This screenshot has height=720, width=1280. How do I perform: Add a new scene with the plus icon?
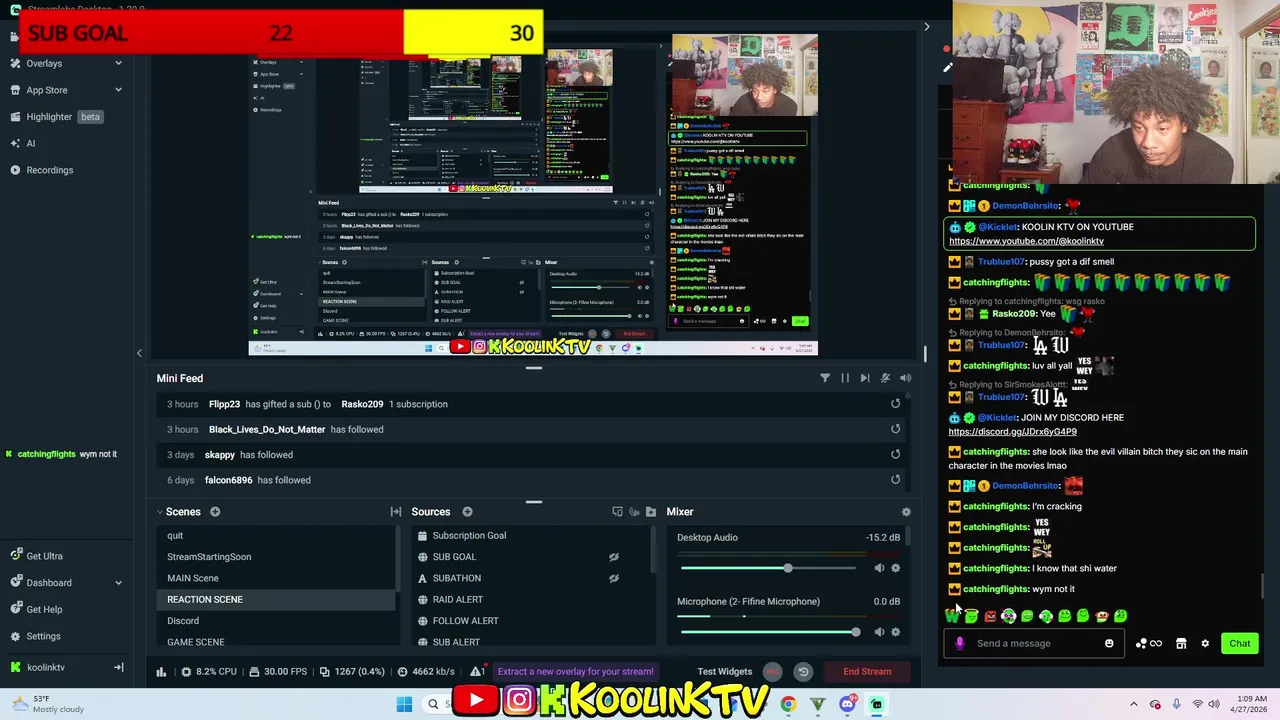(x=215, y=512)
